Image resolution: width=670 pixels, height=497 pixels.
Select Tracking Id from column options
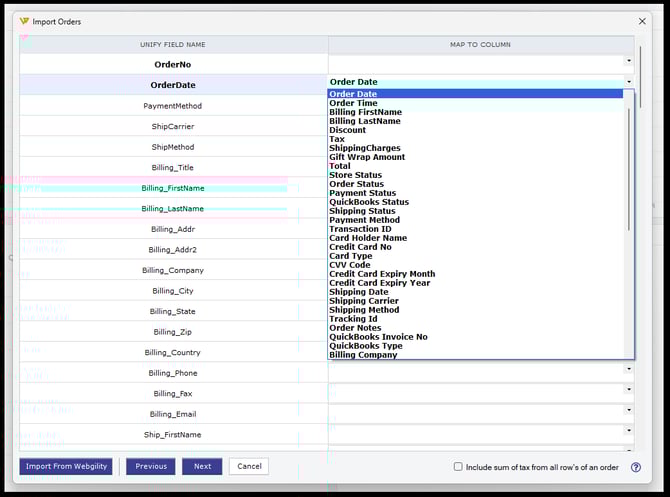pyautogui.click(x=353, y=319)
